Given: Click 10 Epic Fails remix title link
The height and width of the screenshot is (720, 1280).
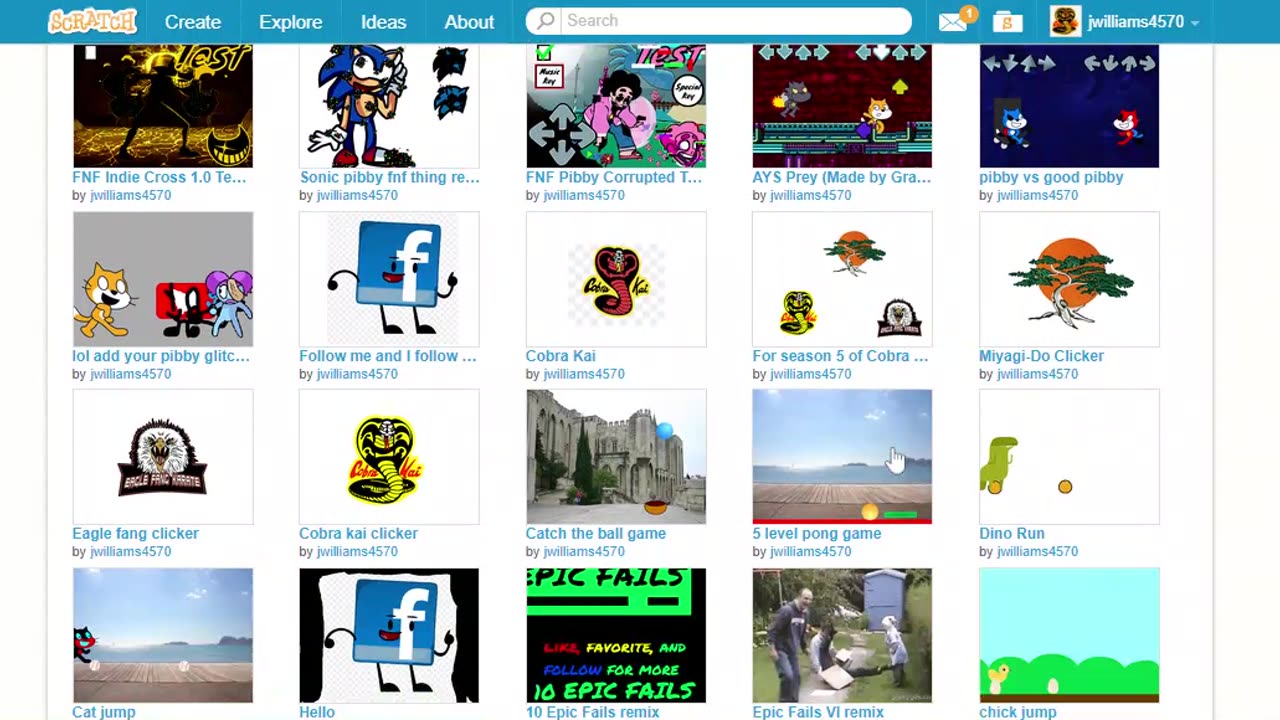Looking at the screenshot, I should pyautogui.click(x=592, y=712).
